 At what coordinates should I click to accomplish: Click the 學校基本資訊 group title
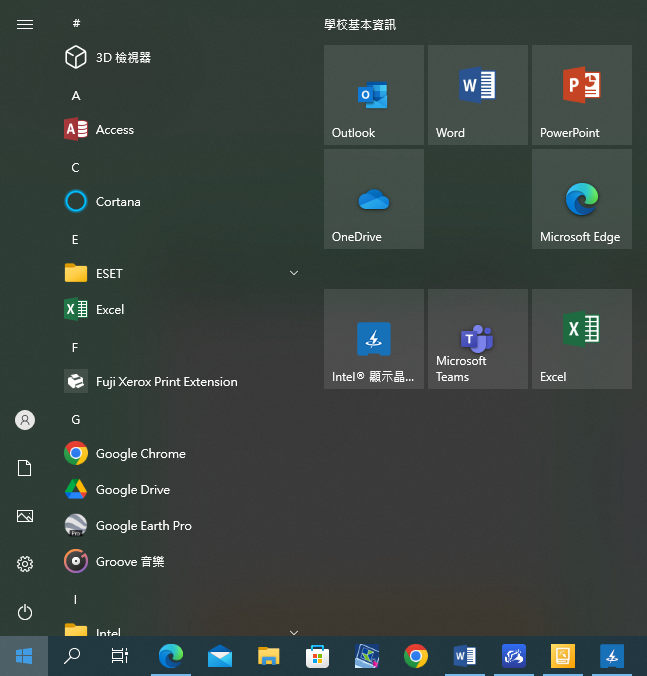point(360,25)
